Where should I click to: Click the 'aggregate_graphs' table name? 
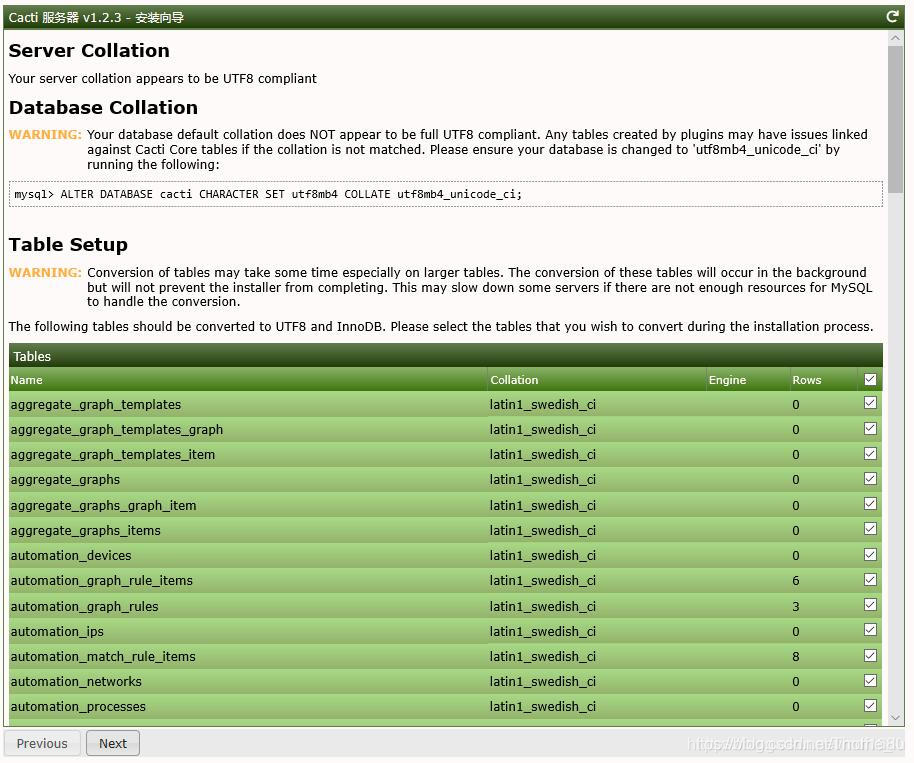click(x=65, y=480)
